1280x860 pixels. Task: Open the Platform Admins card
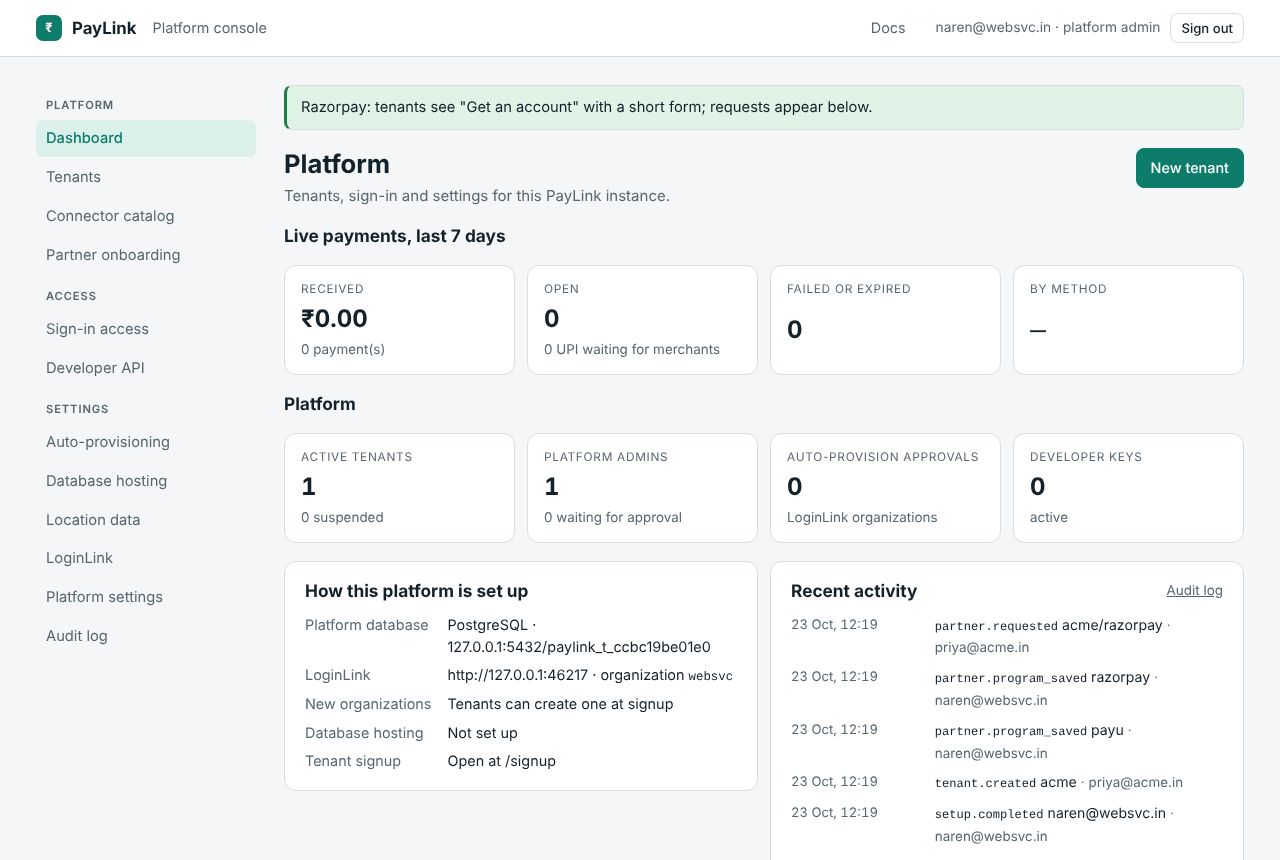coord(642,488)
